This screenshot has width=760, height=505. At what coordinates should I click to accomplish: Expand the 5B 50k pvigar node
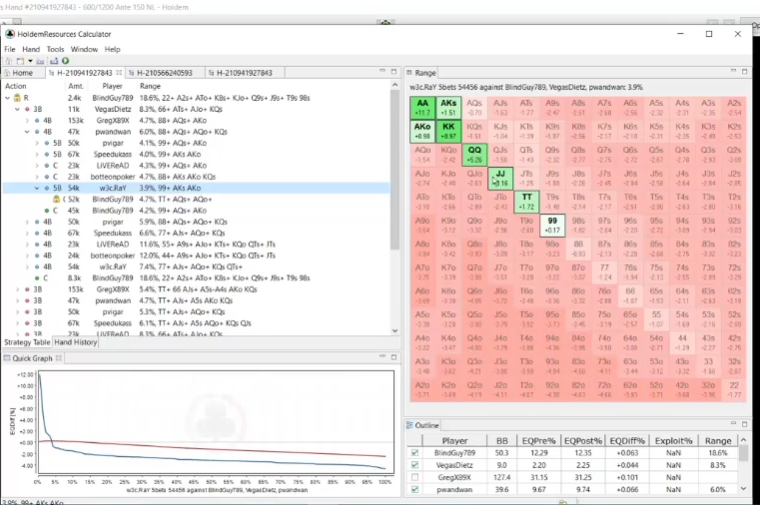(x=37, y=143)
